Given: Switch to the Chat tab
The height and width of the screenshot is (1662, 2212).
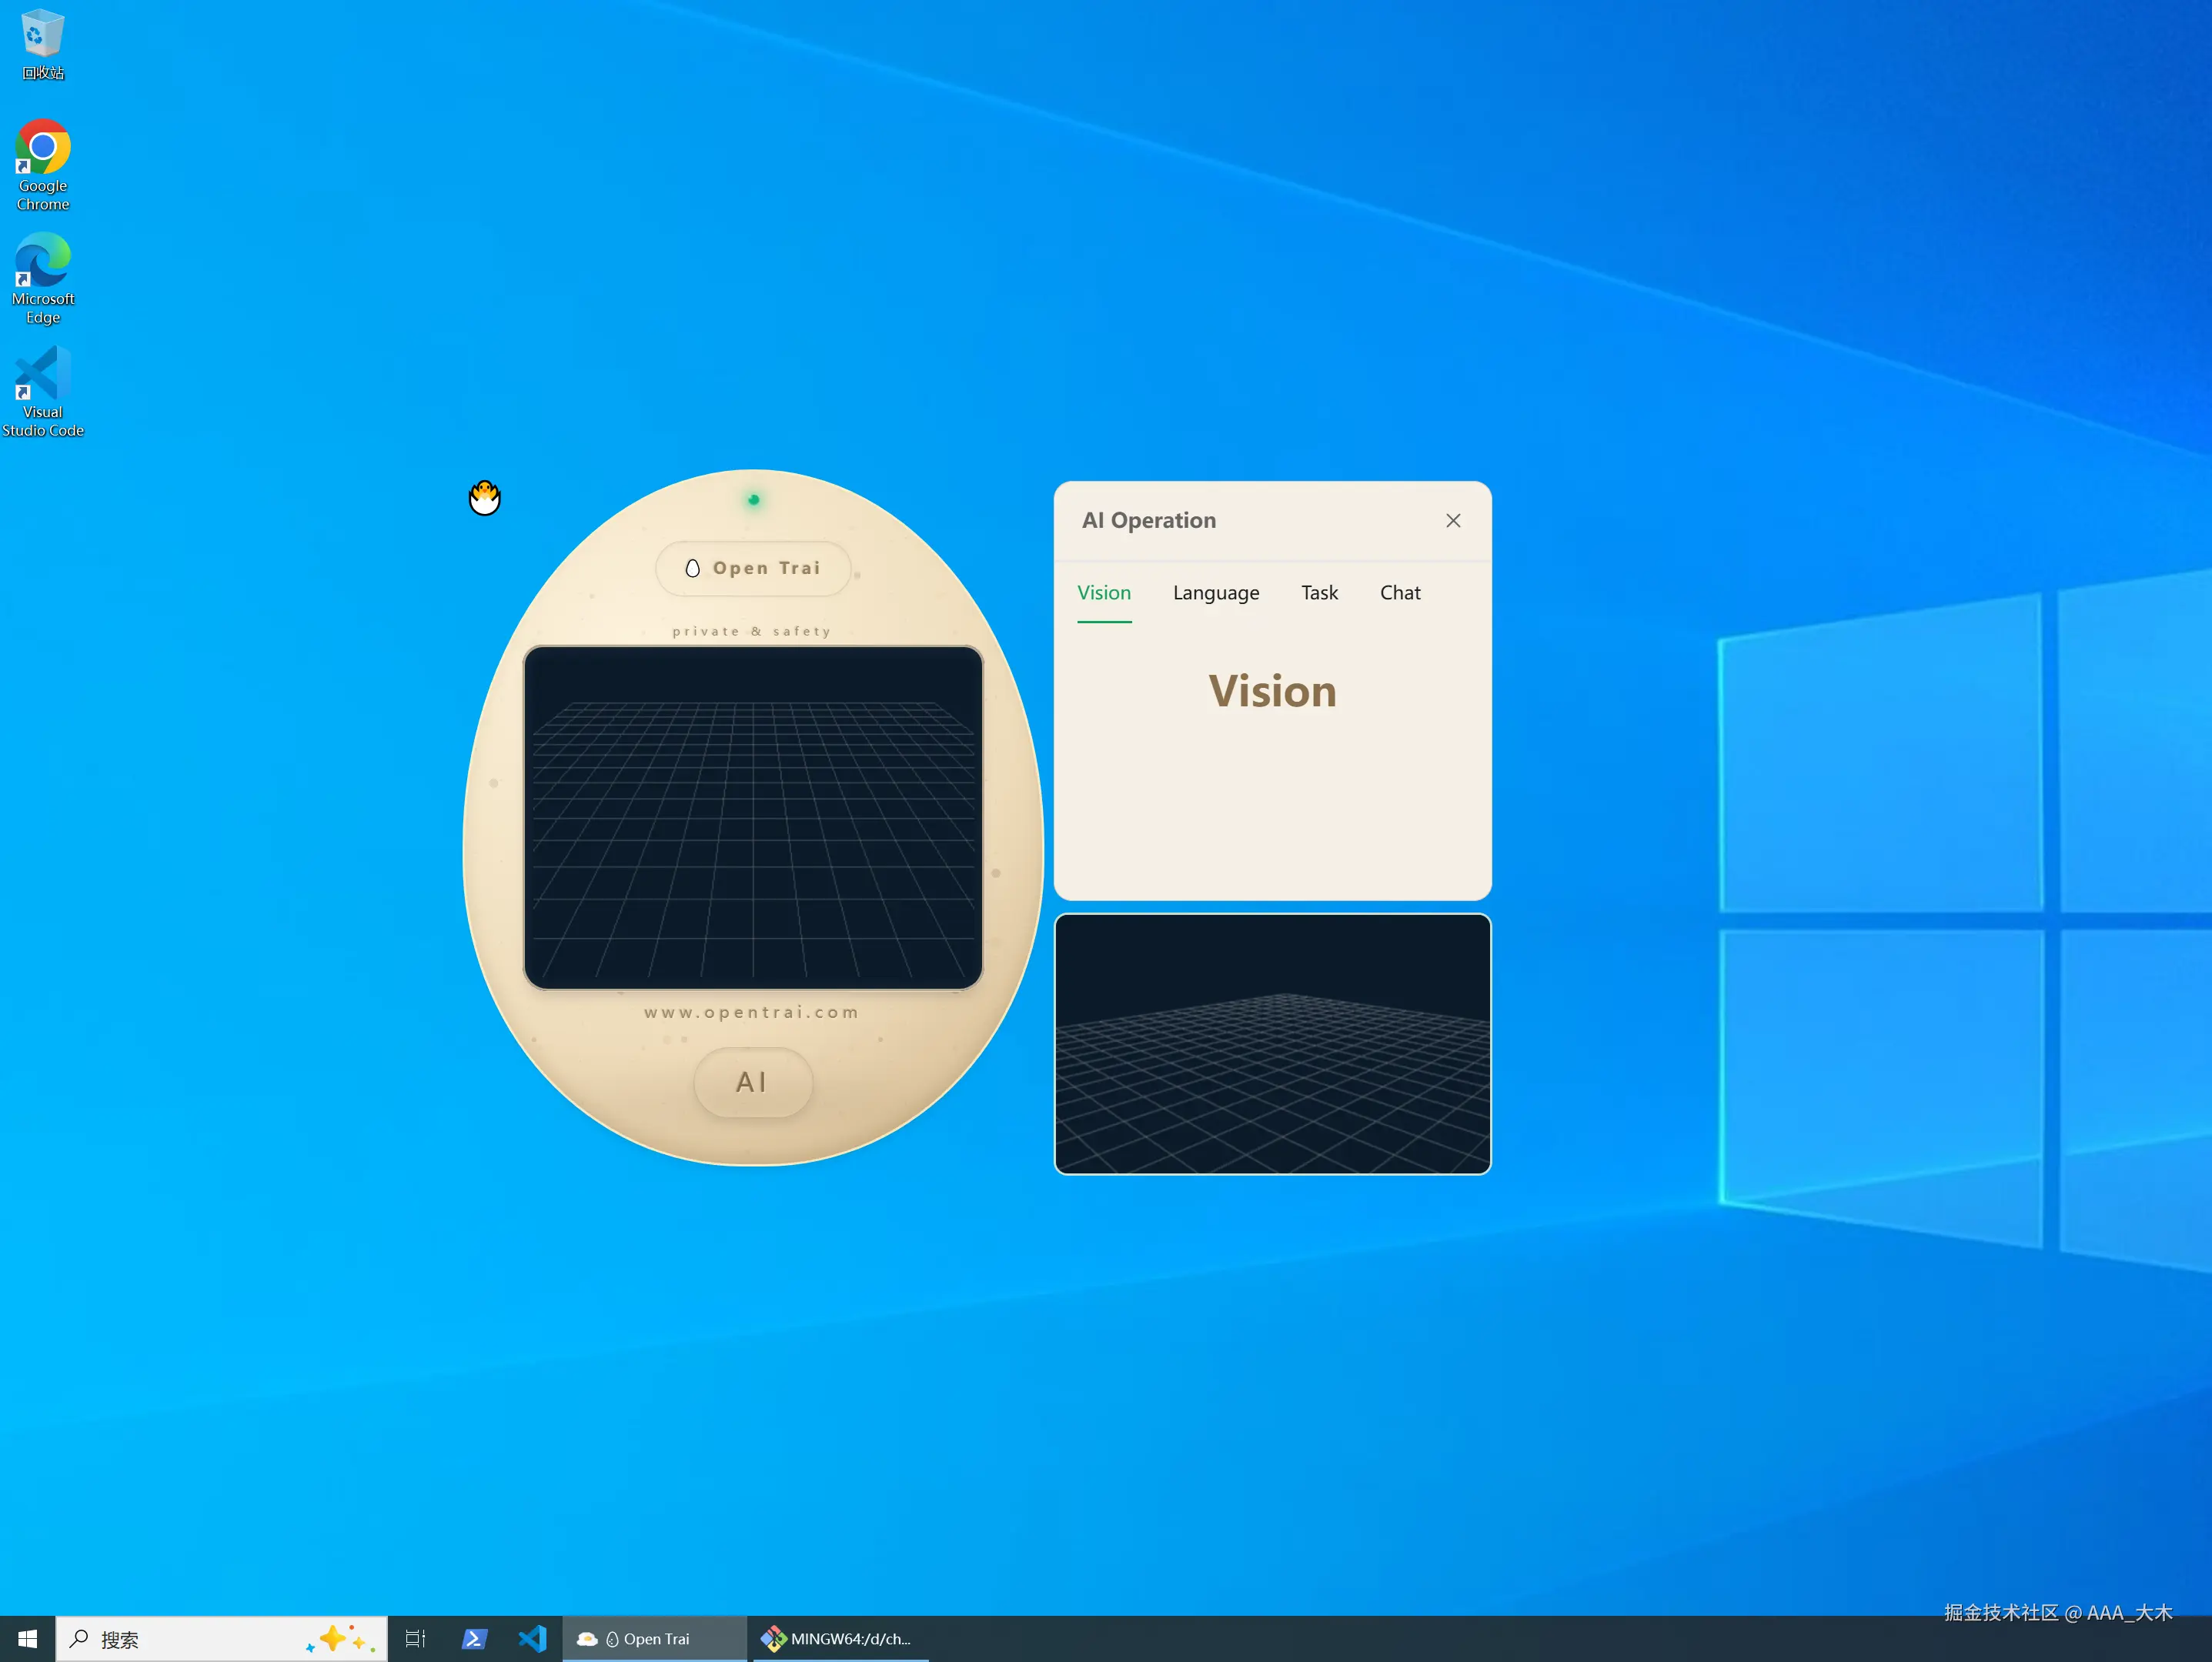Looking at the screenshot, I should (1399, 593).
